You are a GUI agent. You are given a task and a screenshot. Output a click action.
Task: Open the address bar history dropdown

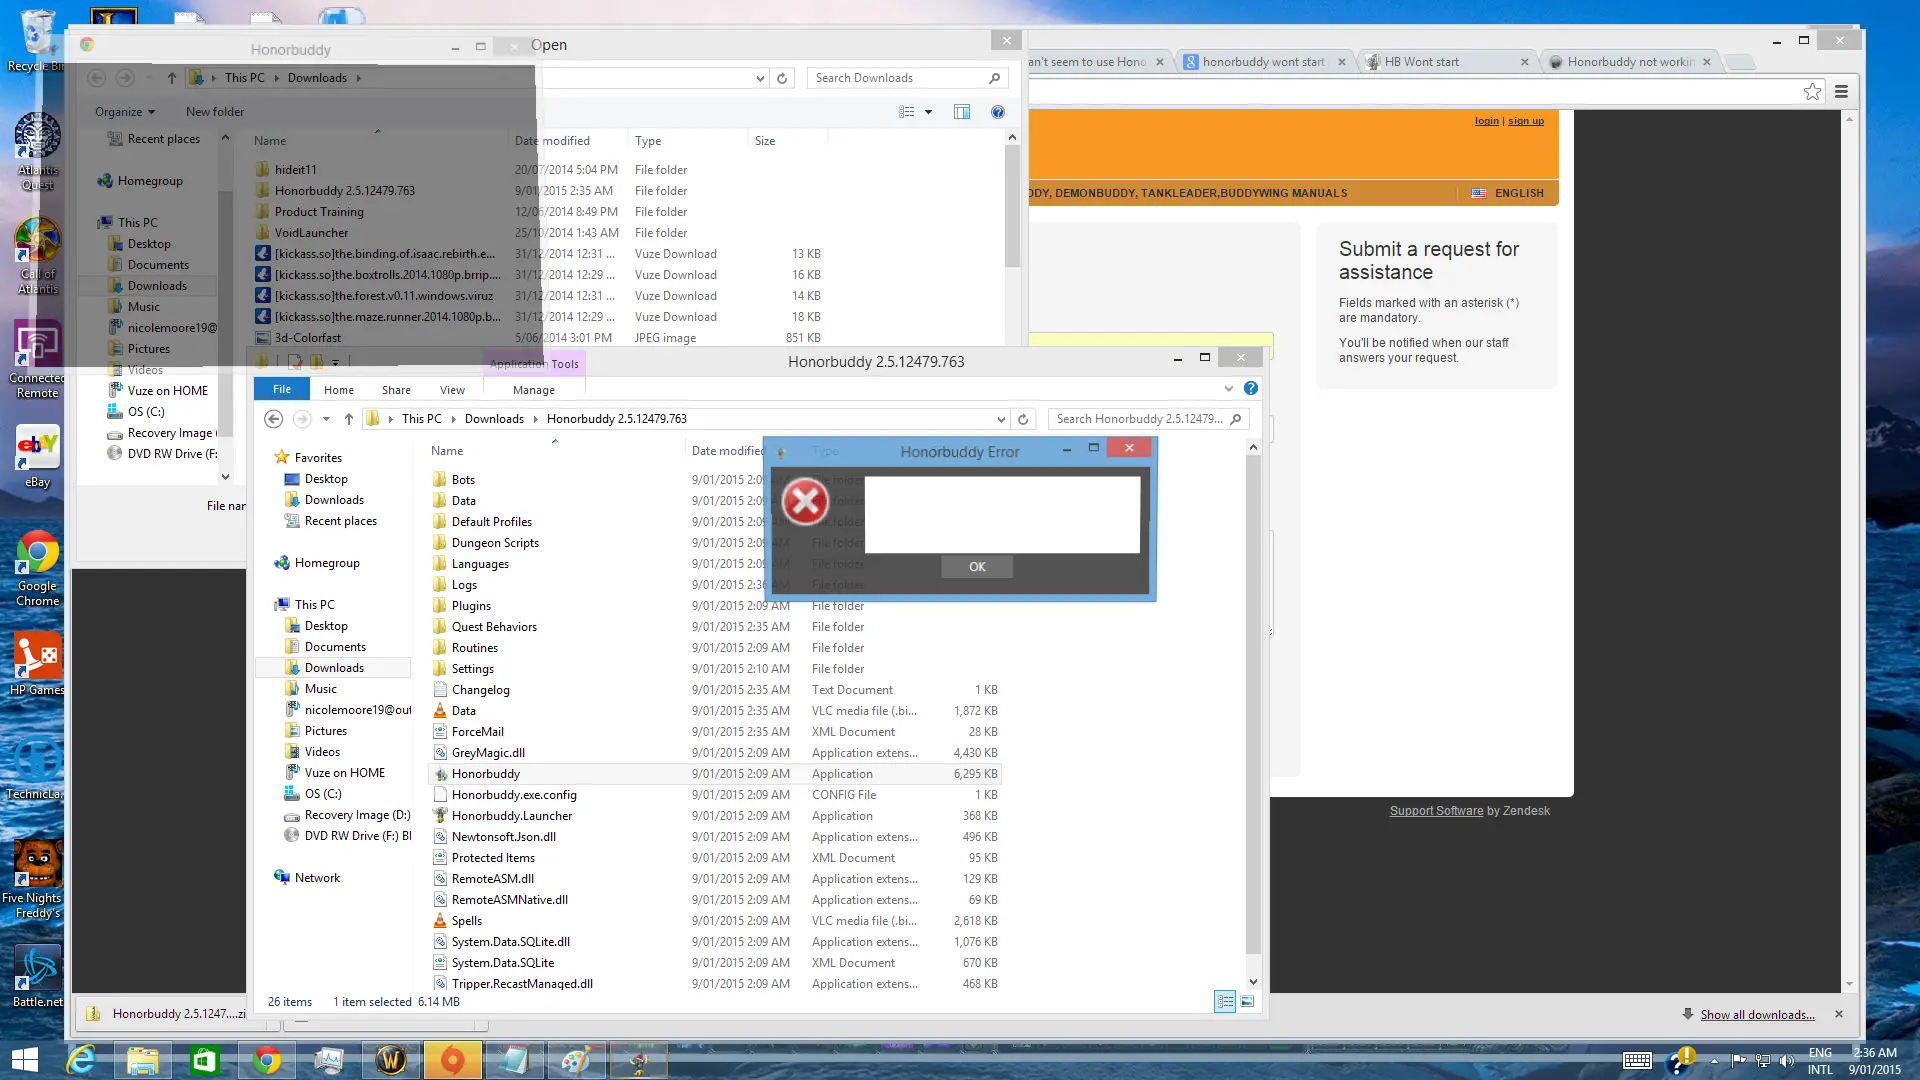[x=1000, y=419]
